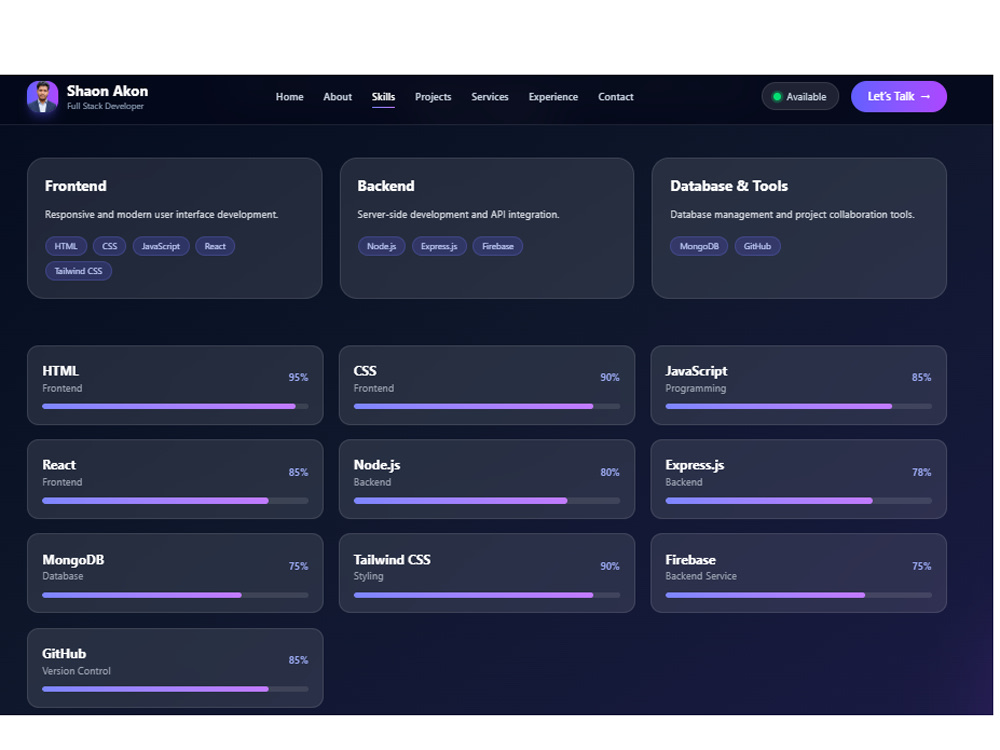Image resolution: width=1000 pixels, height=750 pixels.
Task: Click the HTML tag in Frontend card
Action: coord(66,246)
